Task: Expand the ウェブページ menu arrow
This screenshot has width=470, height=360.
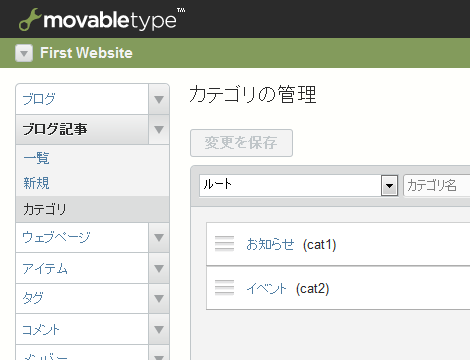Action: click(159, 237)
